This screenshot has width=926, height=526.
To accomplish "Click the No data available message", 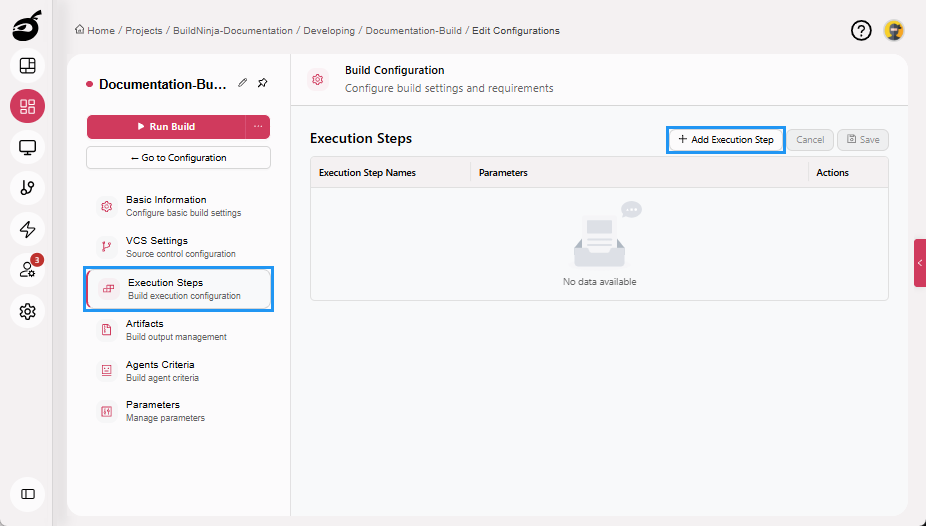I will [599, 282].
